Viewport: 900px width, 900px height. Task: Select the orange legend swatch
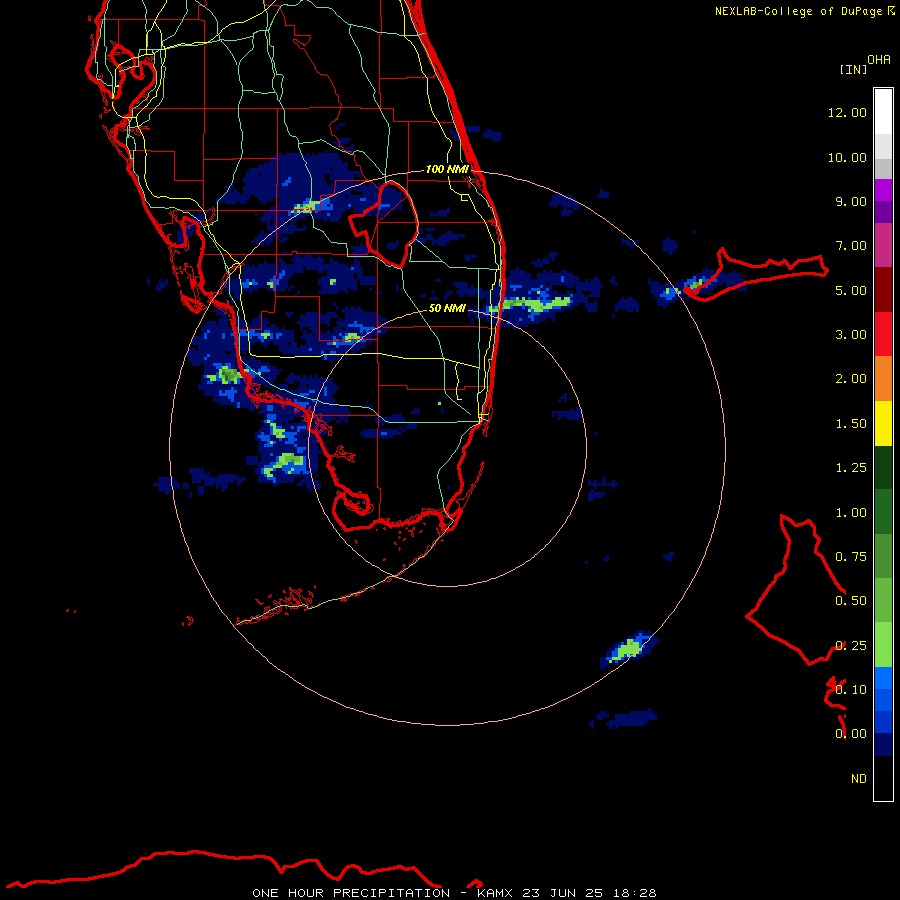coord(883,379)
